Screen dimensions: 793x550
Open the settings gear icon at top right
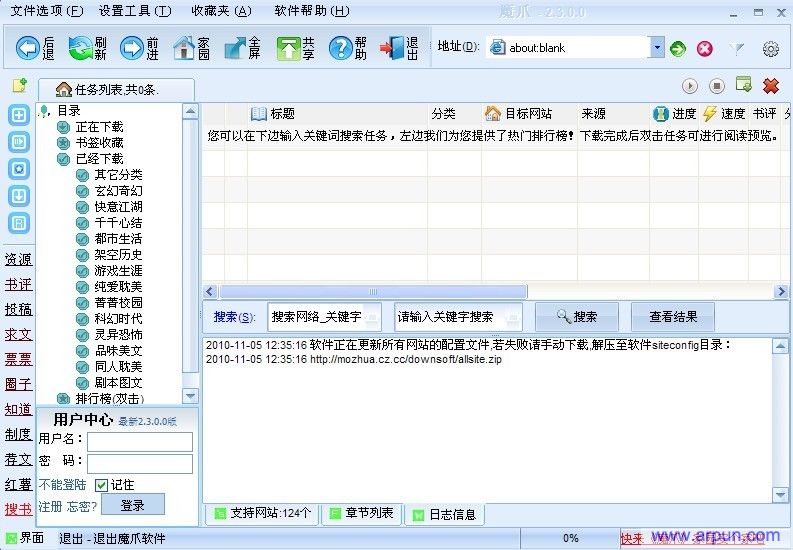pyautogui.click(x=770, y=48)
